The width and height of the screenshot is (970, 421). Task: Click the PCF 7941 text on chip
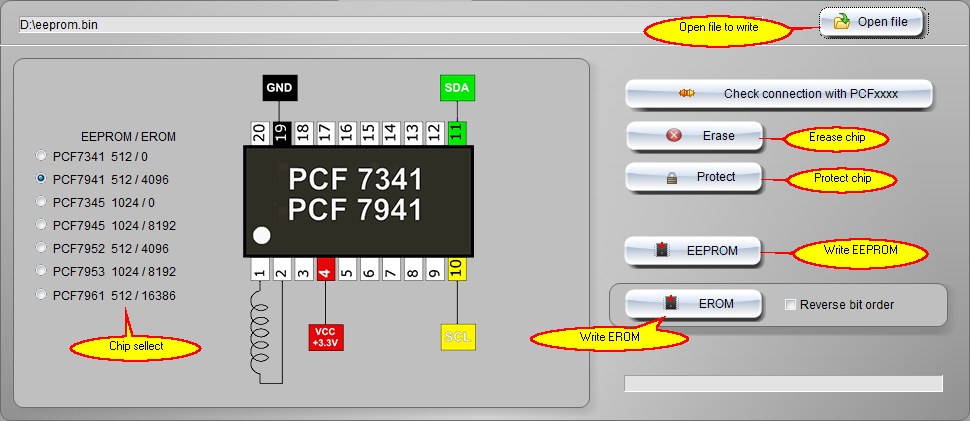click(x=356, y=210)
